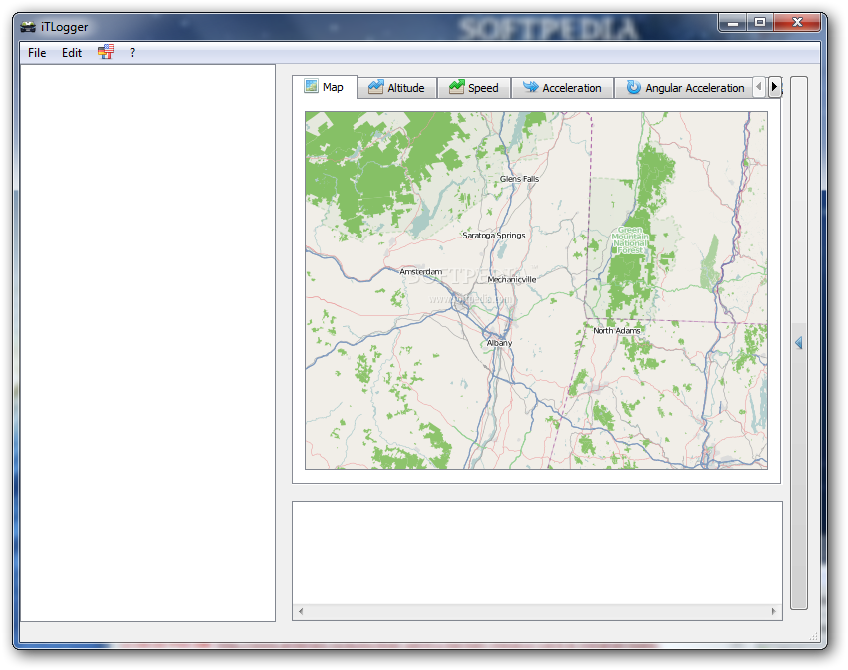The width and height of the screenshot is (848, 670).
Task: Click left arrow of bottom horizontal scrollbar
Action: pos(301,611)
